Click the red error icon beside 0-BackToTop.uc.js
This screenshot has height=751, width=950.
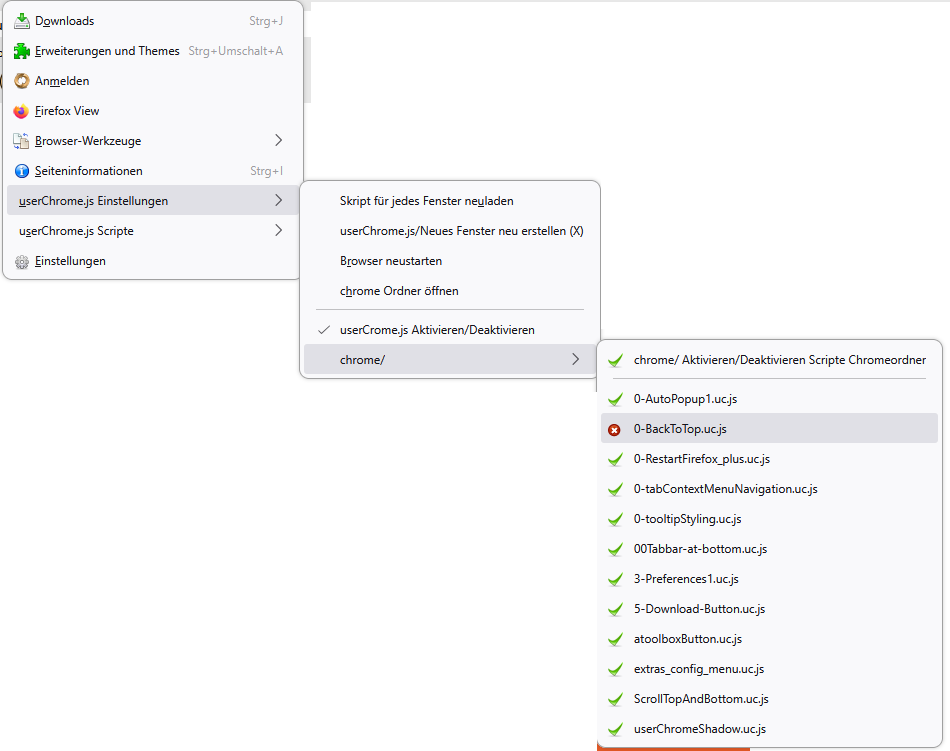(x=615, y=430)
